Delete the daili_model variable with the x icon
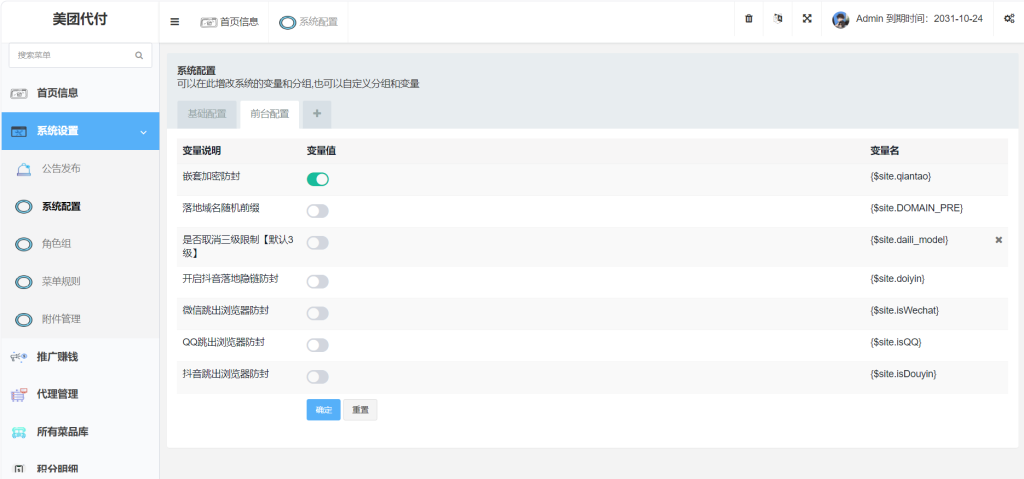 pos(998,241)
